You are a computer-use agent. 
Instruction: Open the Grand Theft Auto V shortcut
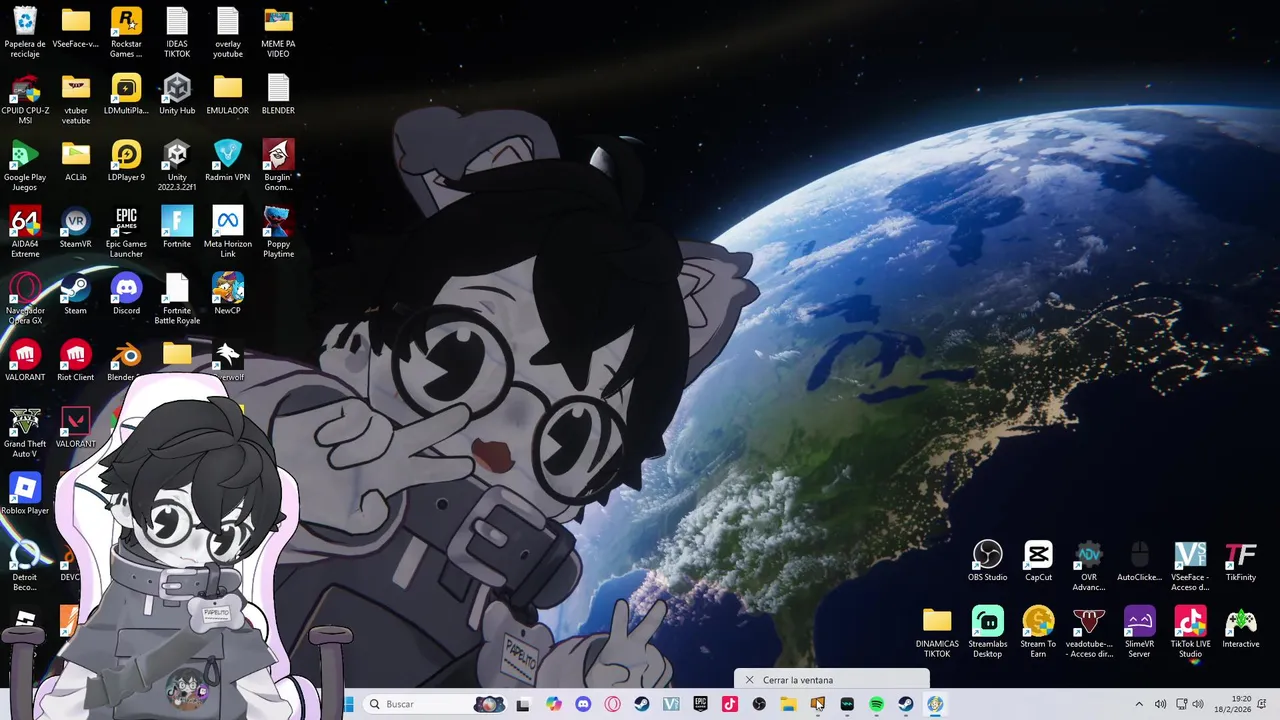click(25, 432)
